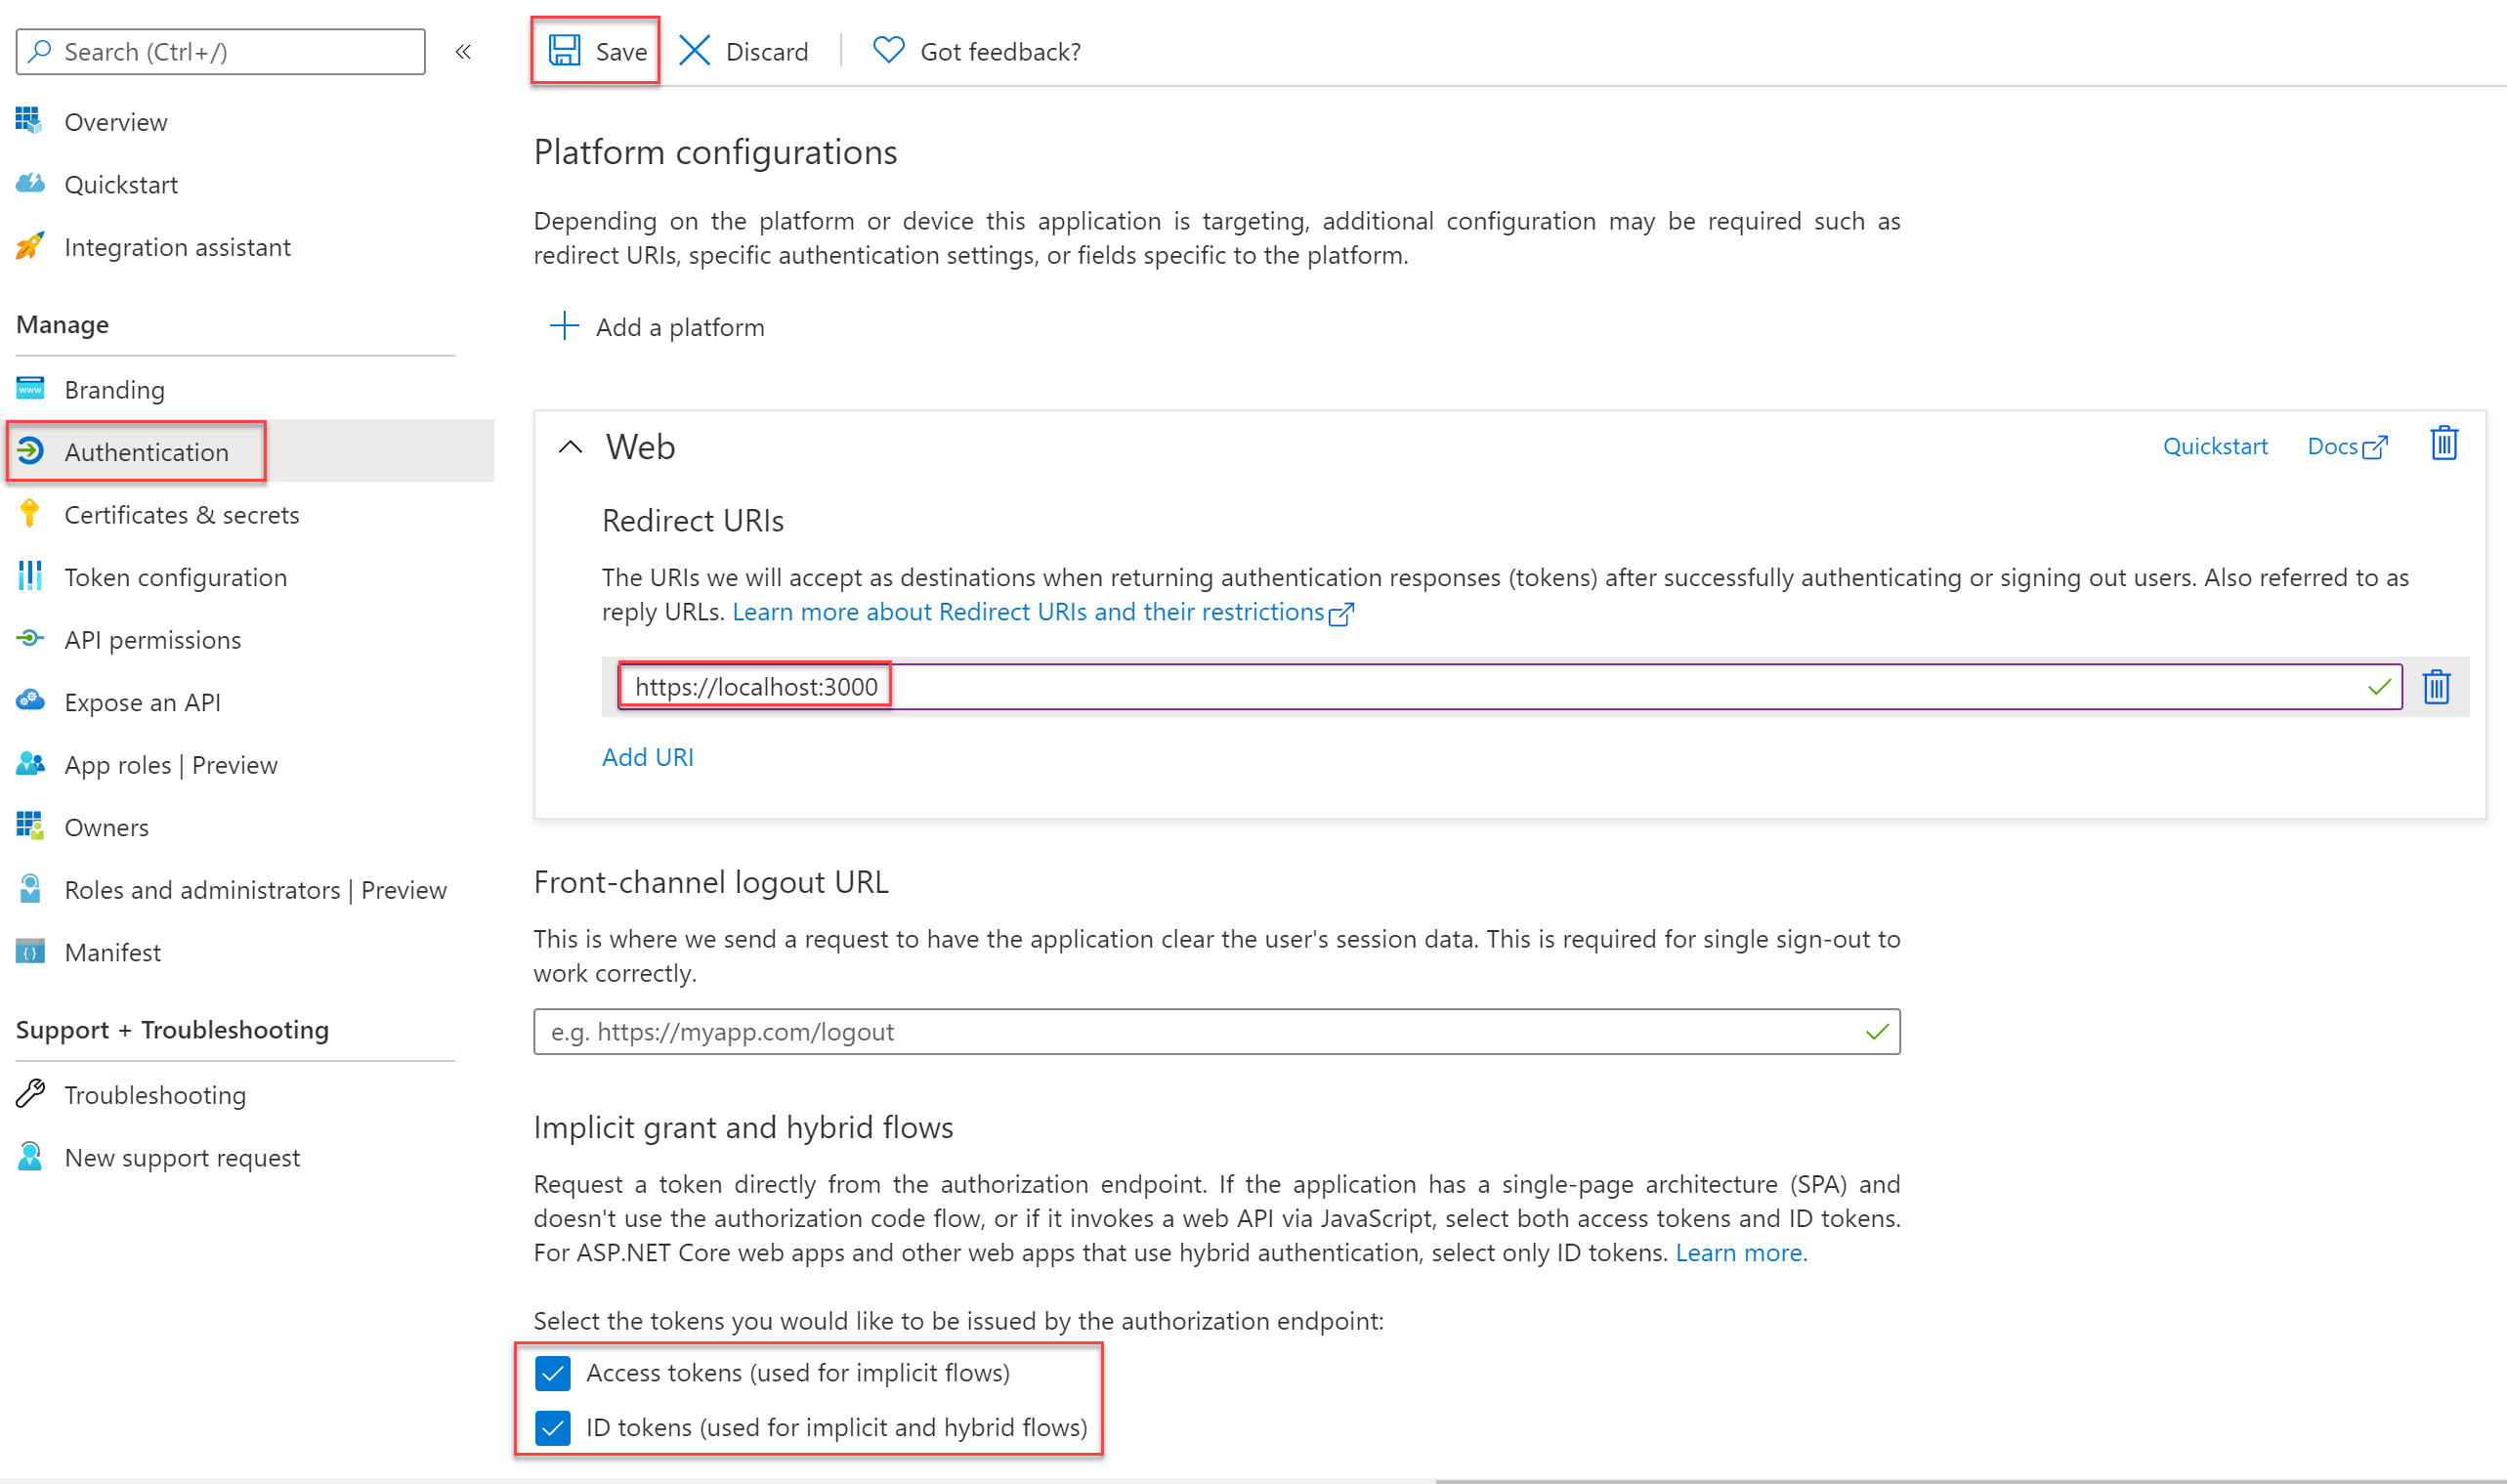2507x1484 pixels.
Task: Click the Authentication sidebar icon
Action: [x=30, y=452]
